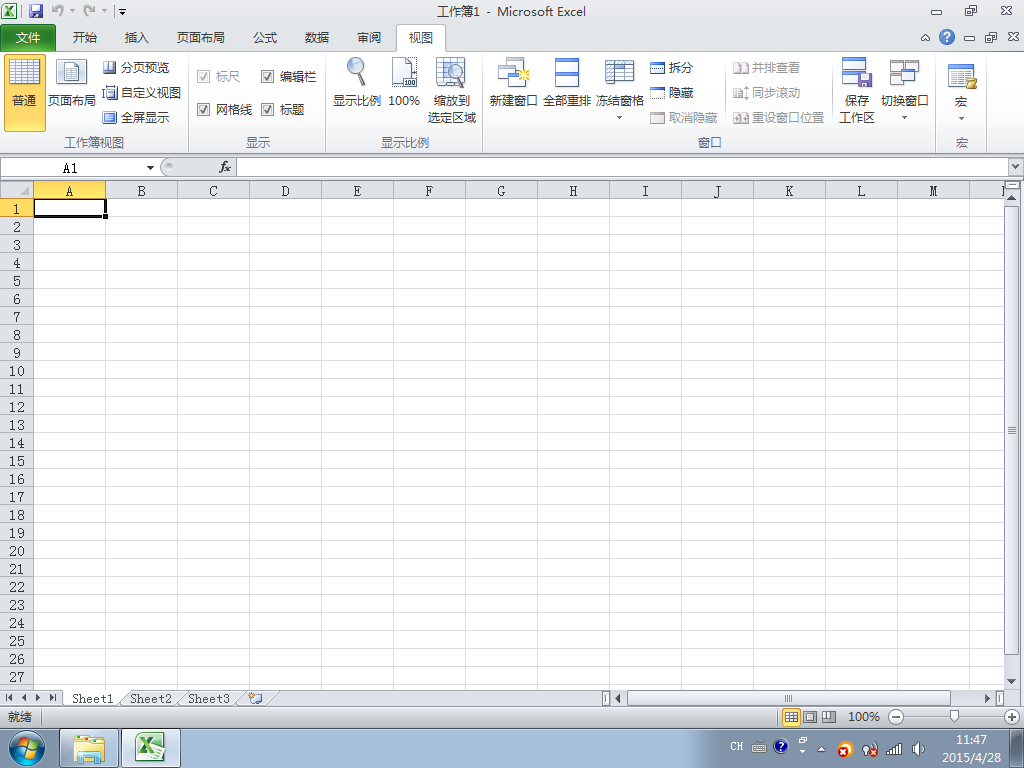Click 全部重排 arrange all windows

[x=566, y=83]
